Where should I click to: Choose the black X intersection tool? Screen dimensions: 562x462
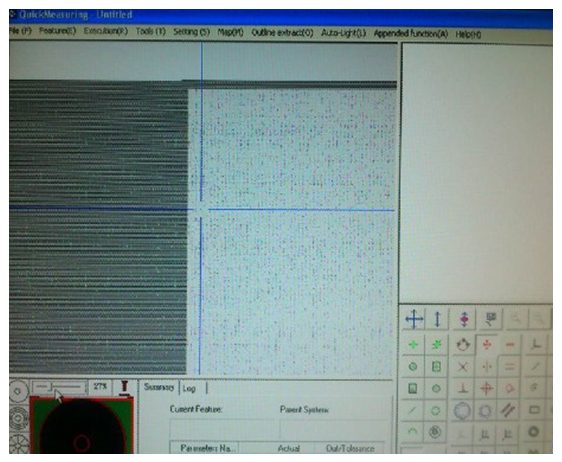pos(463,367)
